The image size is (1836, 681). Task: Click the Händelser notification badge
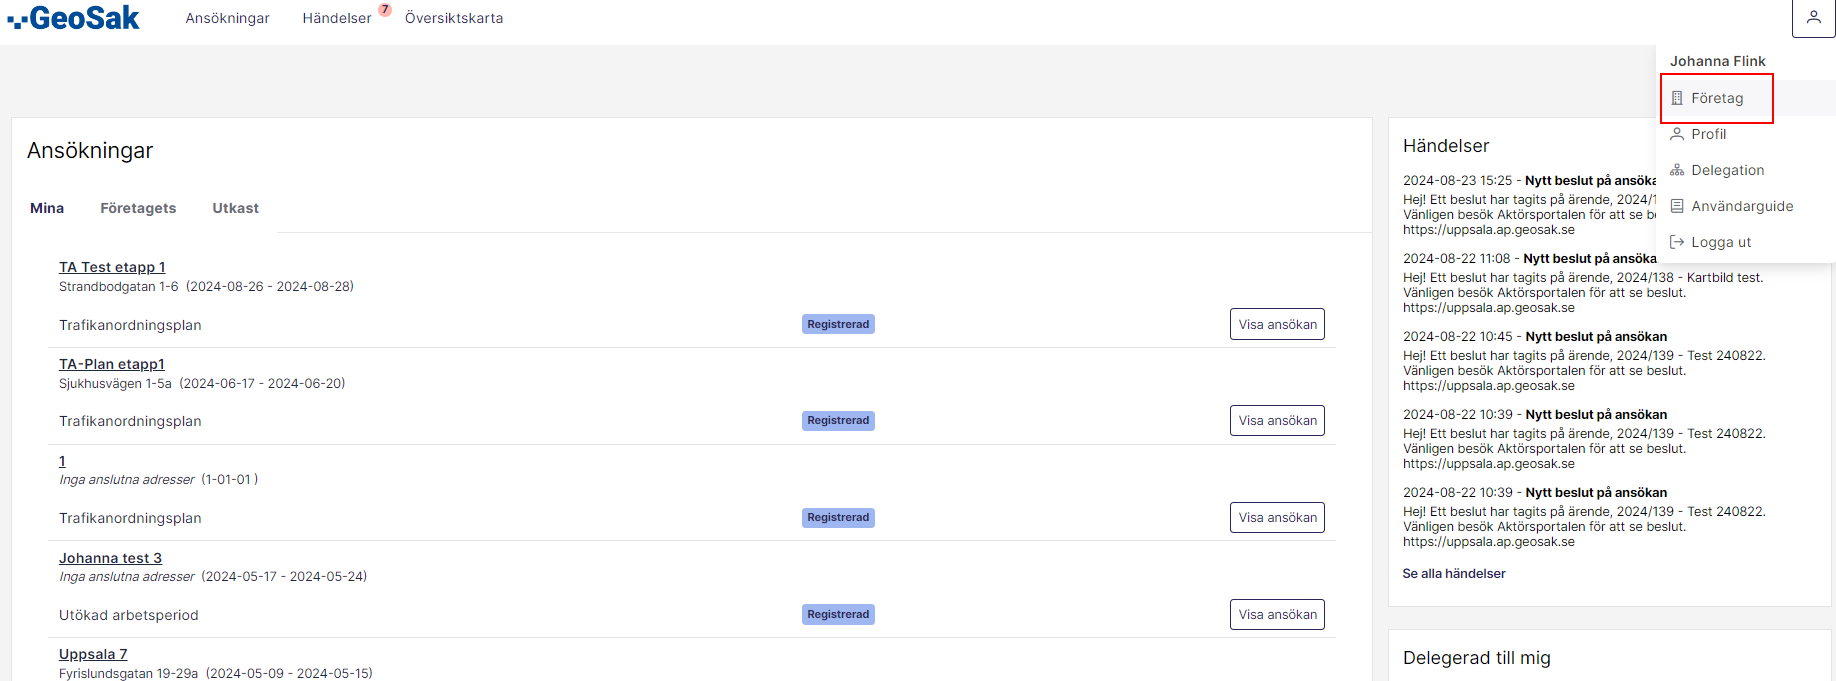385,10
